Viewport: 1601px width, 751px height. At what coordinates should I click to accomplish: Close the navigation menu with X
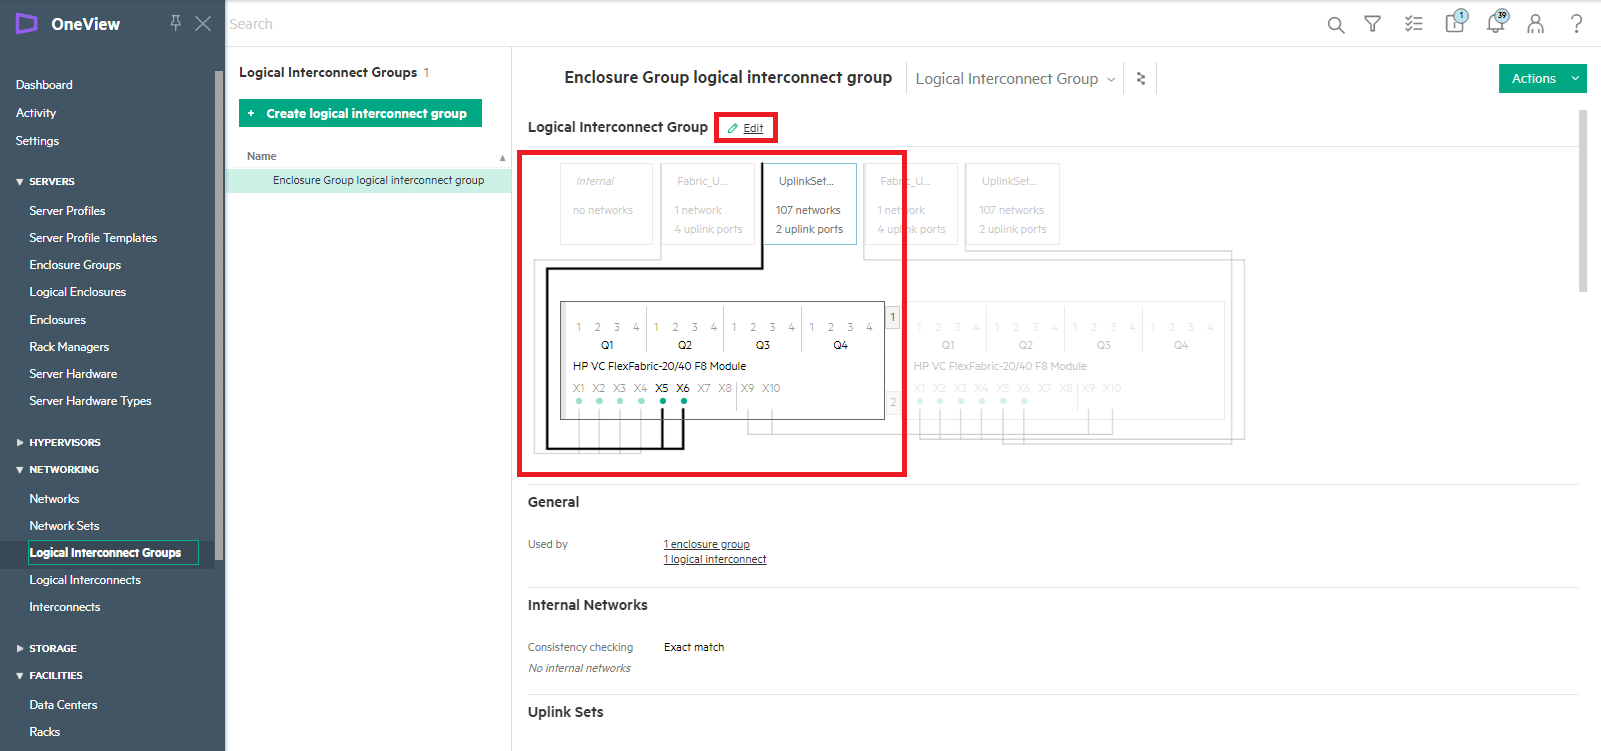(203, 23)
